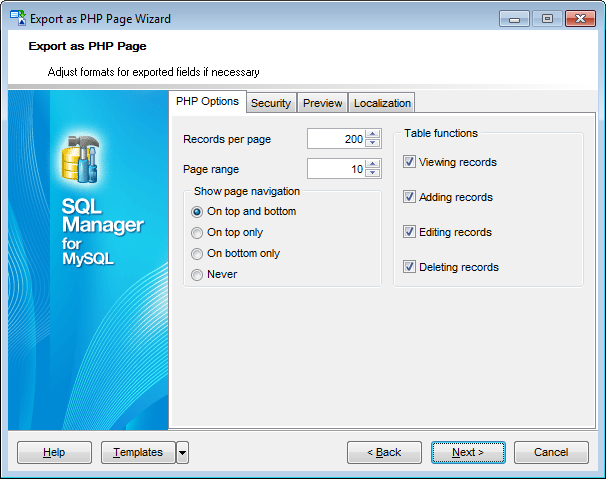This screenshot has width=606, height=479.
Task: Increase Records per page with up arrow
Action: (x=373, y=135)
